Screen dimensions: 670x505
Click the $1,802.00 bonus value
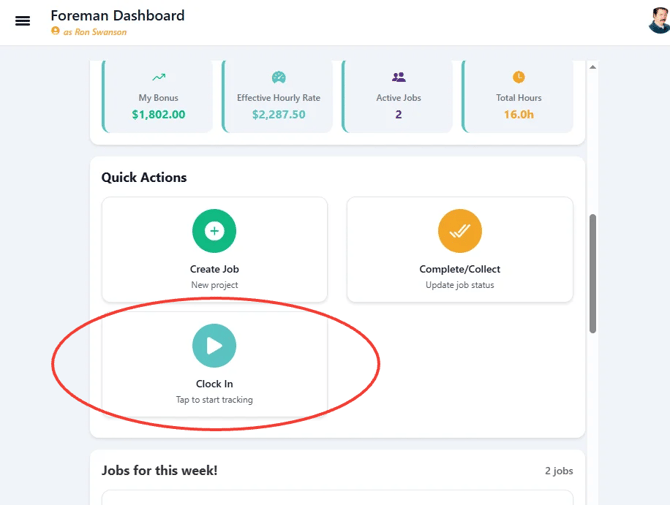click(x=159, y=115)
